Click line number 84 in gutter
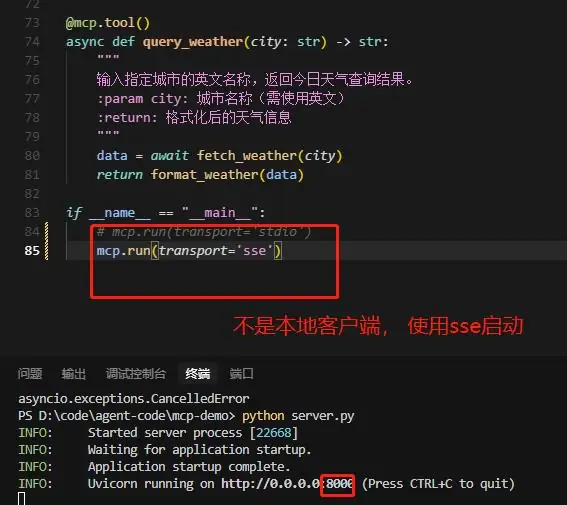The height and width of the screenshot is (505, 567). point(32,231)
